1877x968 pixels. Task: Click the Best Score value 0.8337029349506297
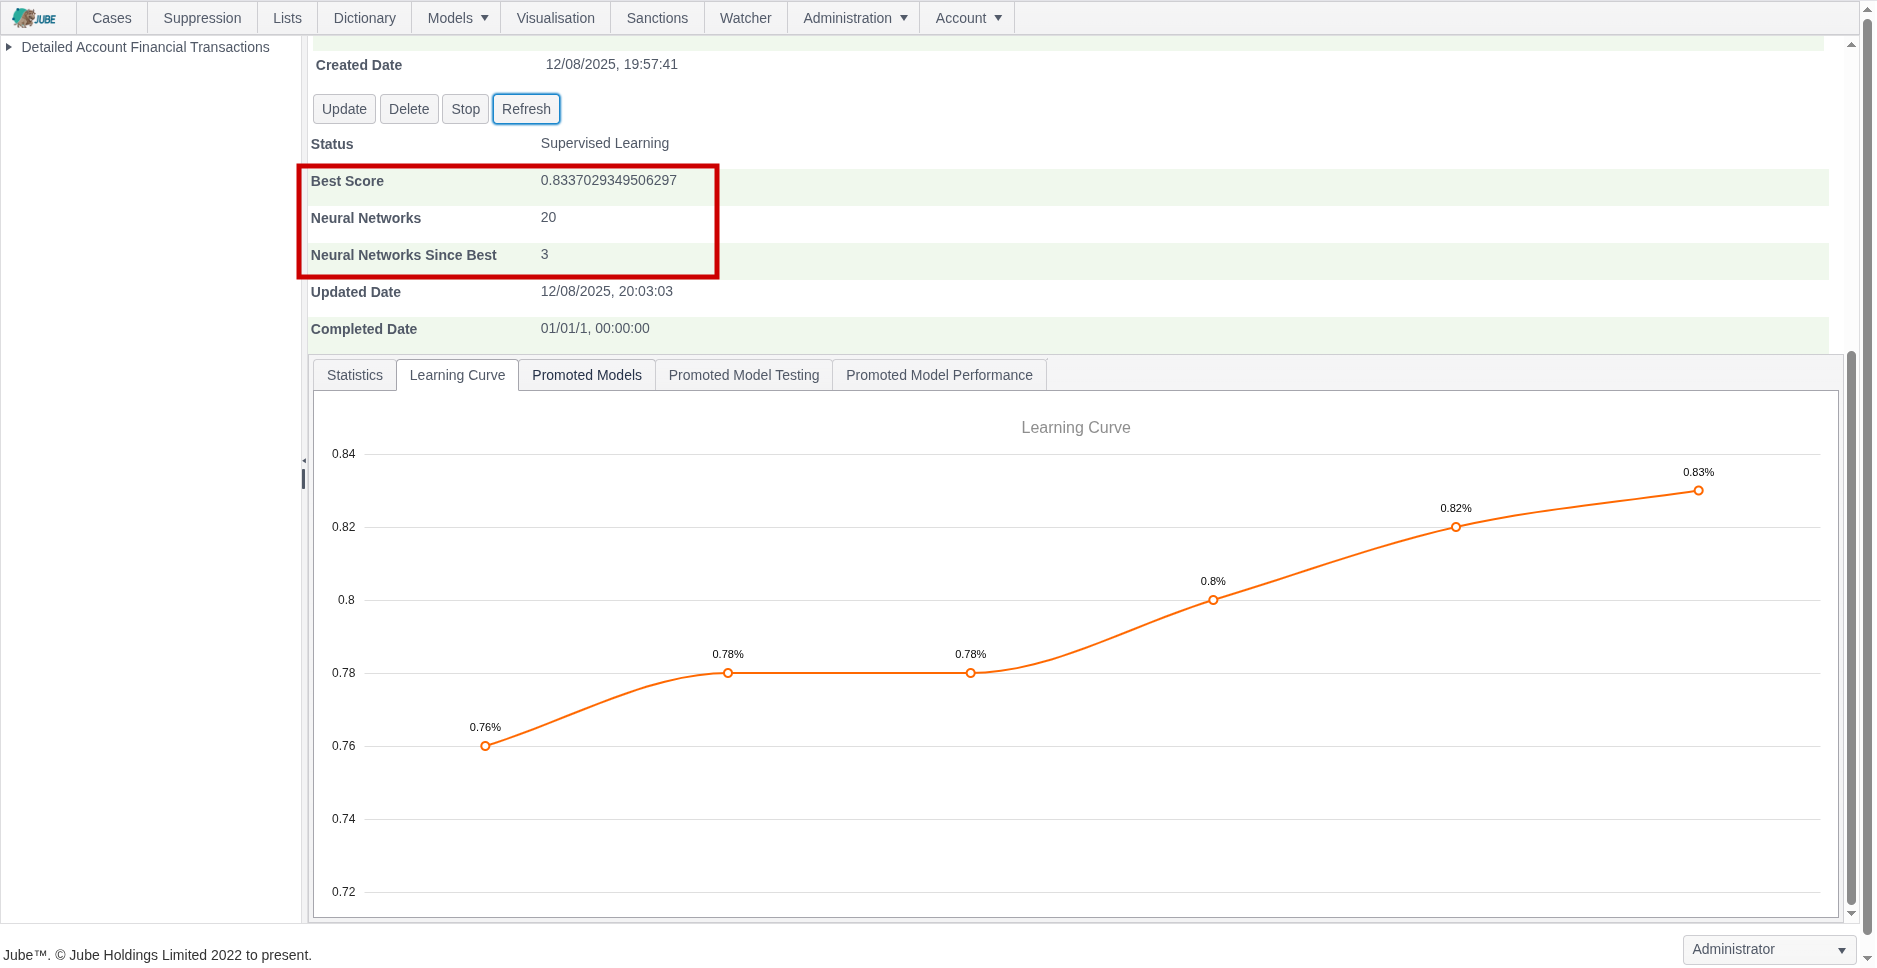click(608, 180)
